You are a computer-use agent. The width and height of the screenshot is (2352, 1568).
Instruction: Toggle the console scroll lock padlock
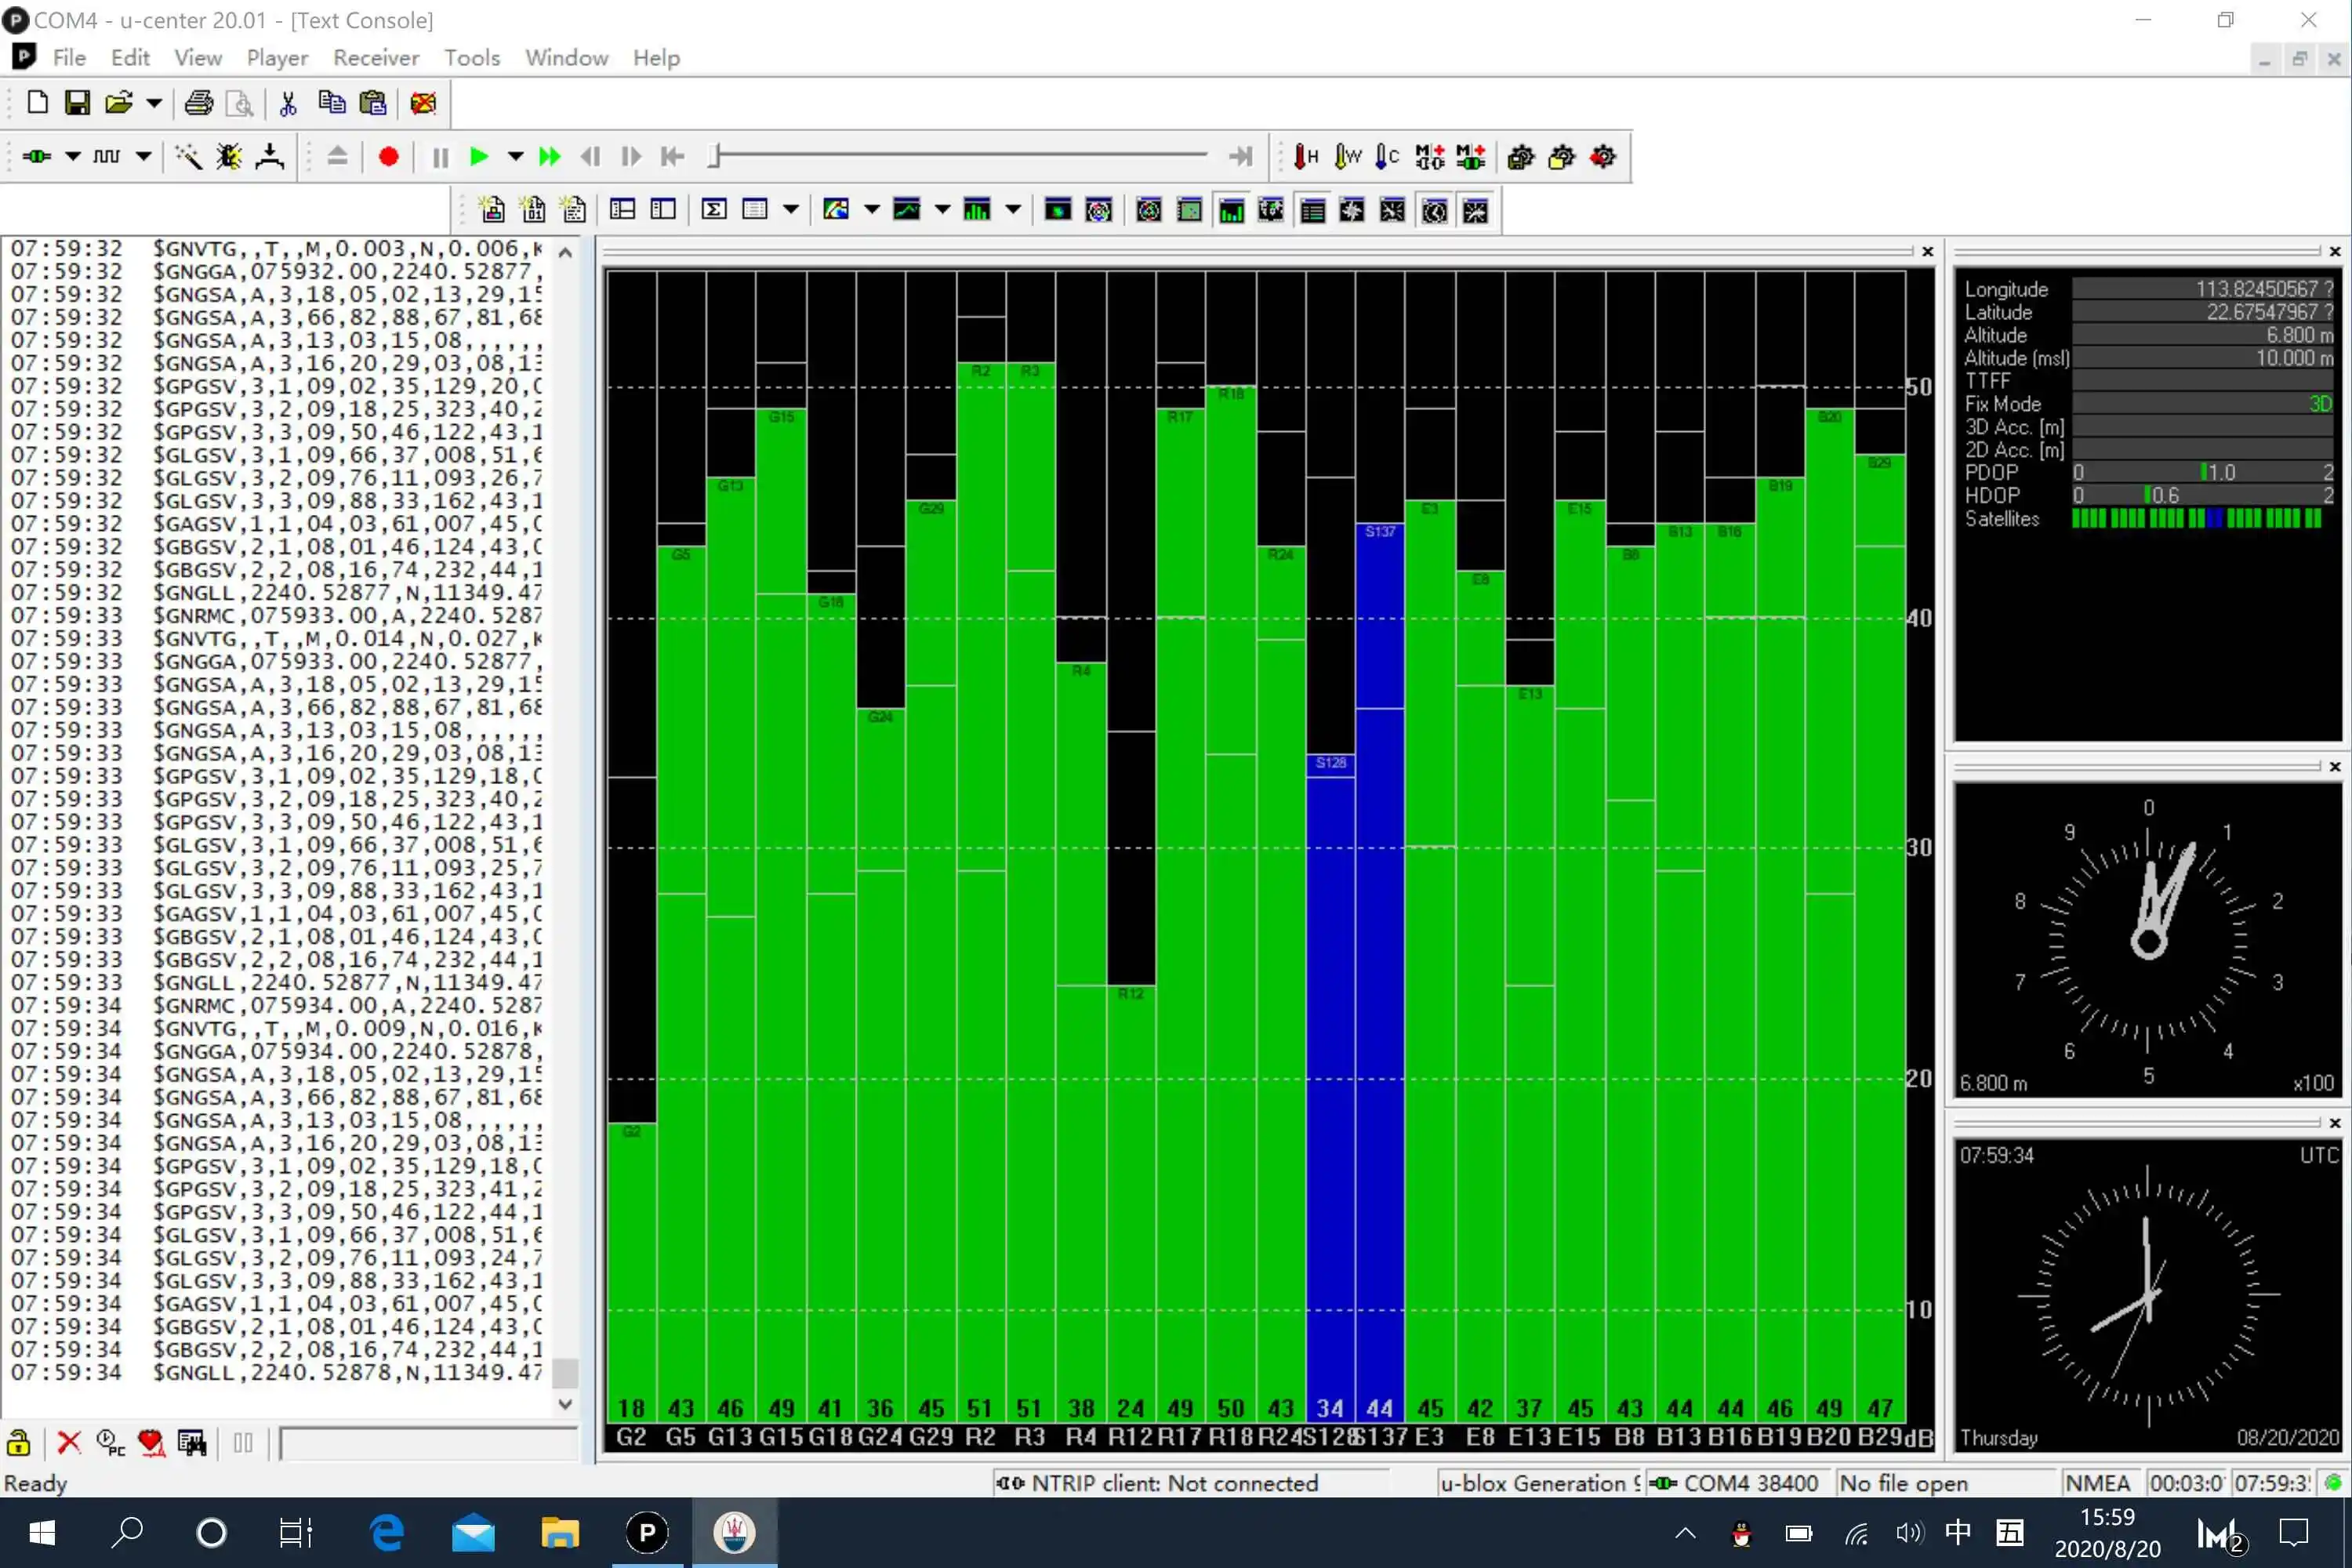[x=19, y=1442]
